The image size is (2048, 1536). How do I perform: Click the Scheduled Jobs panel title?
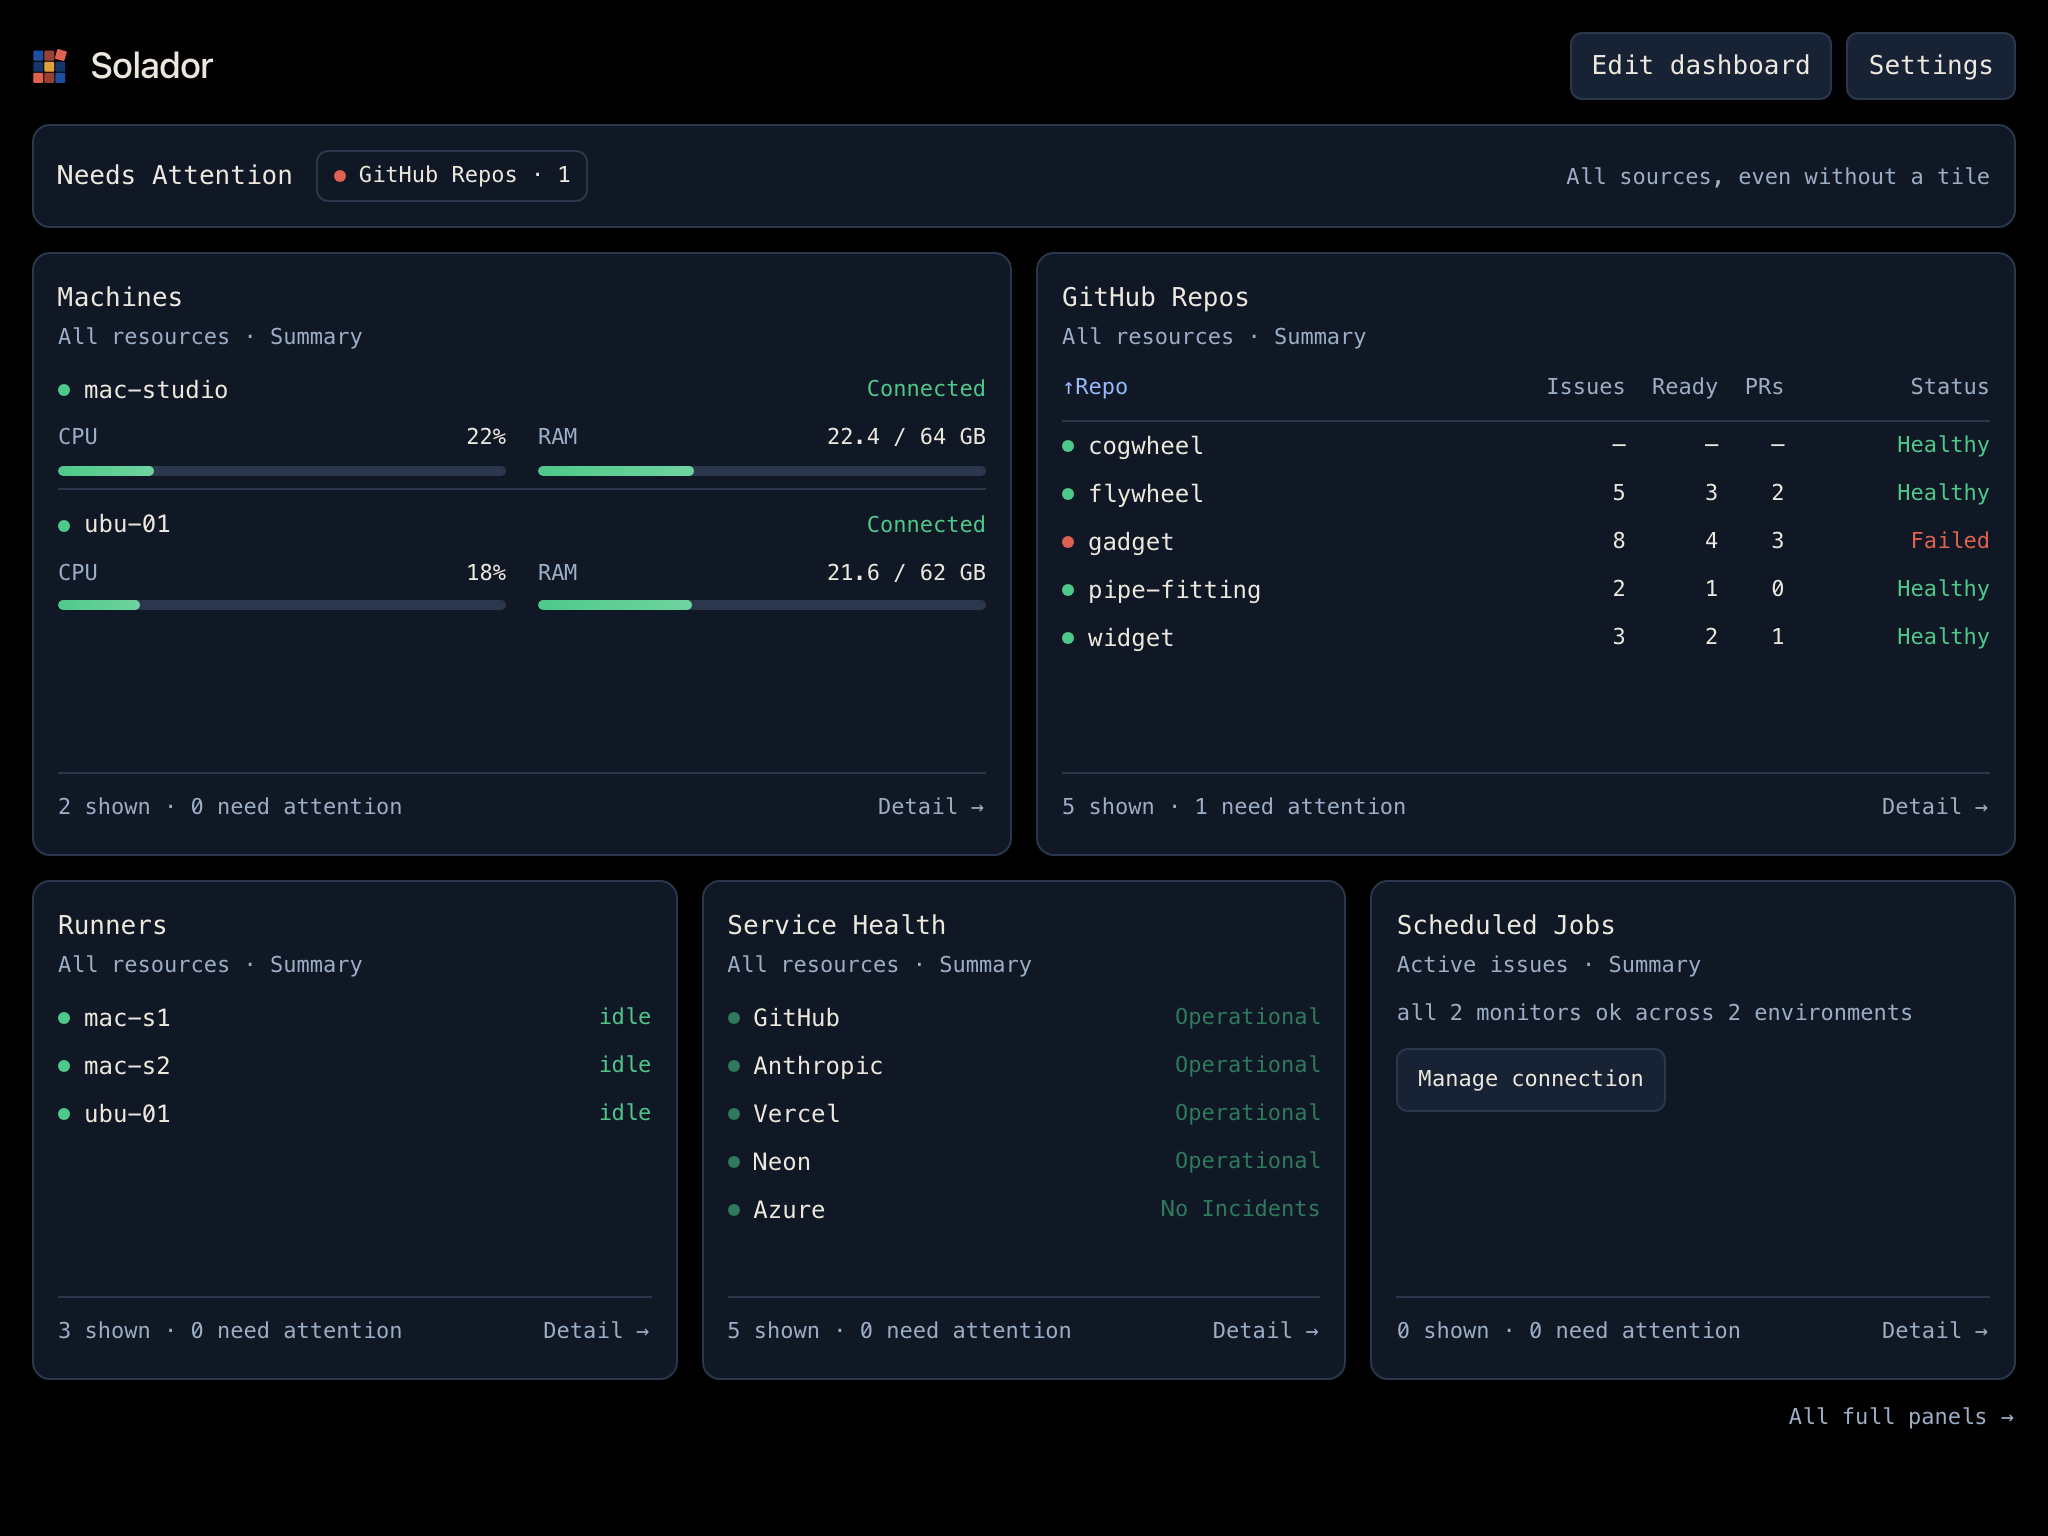tap(1505, 925)
